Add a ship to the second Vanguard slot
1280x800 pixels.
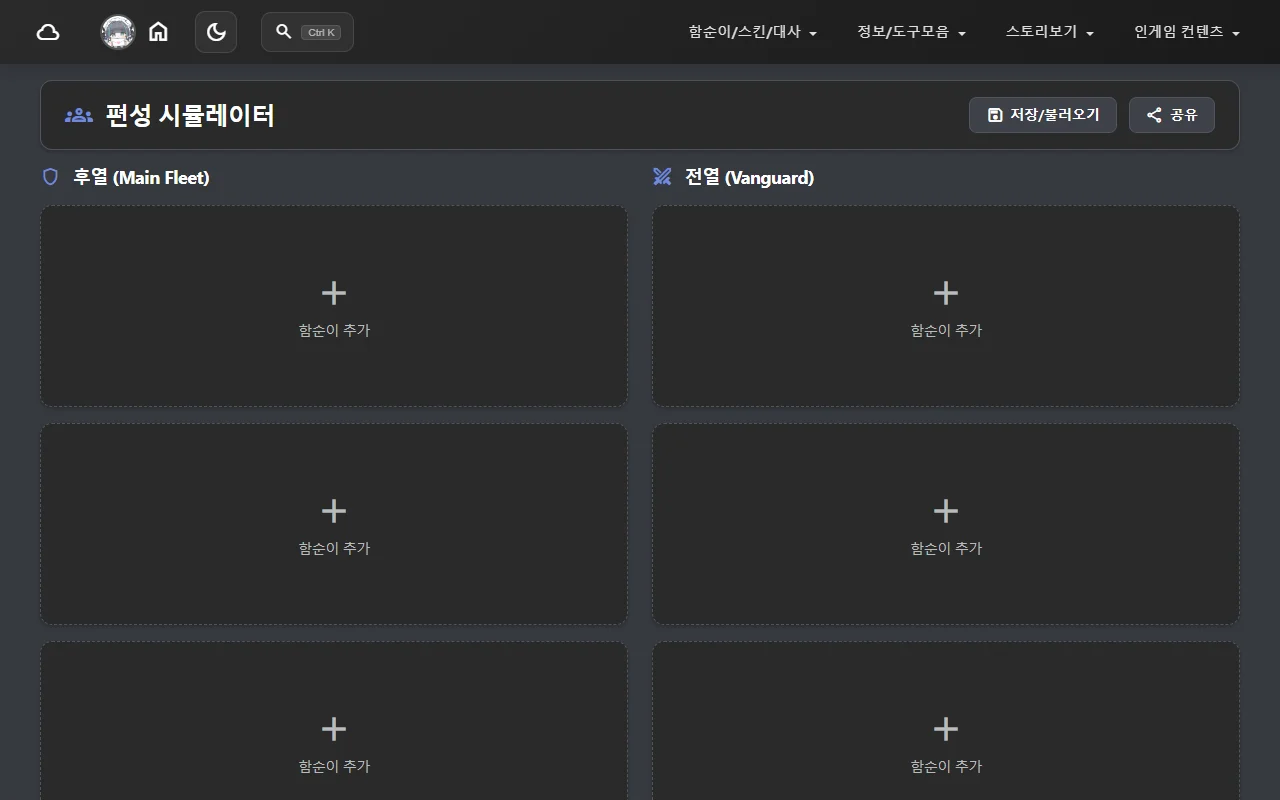[x=946, y=524]
